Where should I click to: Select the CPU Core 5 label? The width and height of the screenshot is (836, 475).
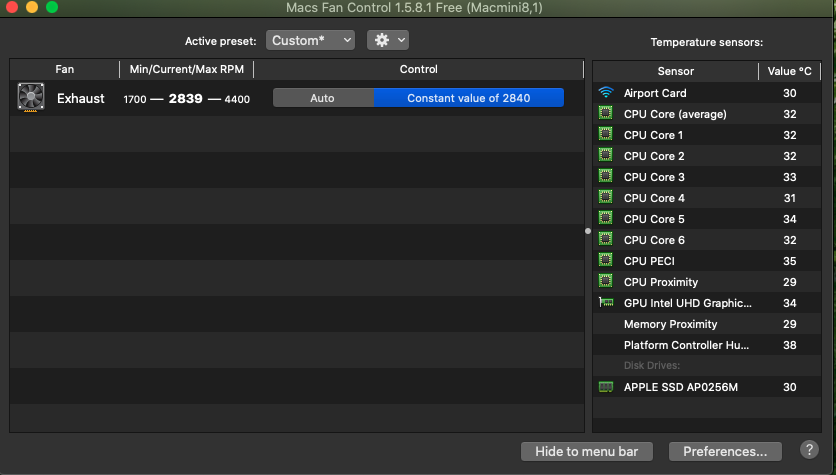coord(654,219)
